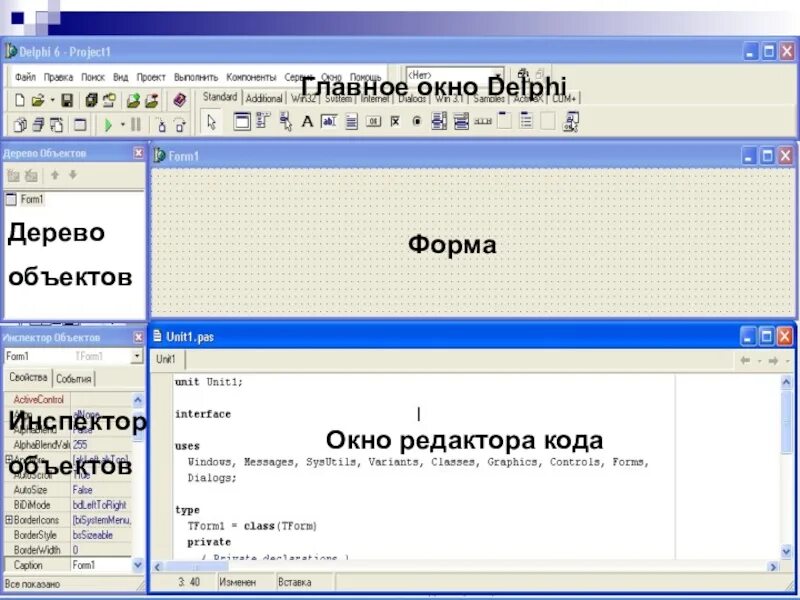Open the Проект menu

pos(151,78)
